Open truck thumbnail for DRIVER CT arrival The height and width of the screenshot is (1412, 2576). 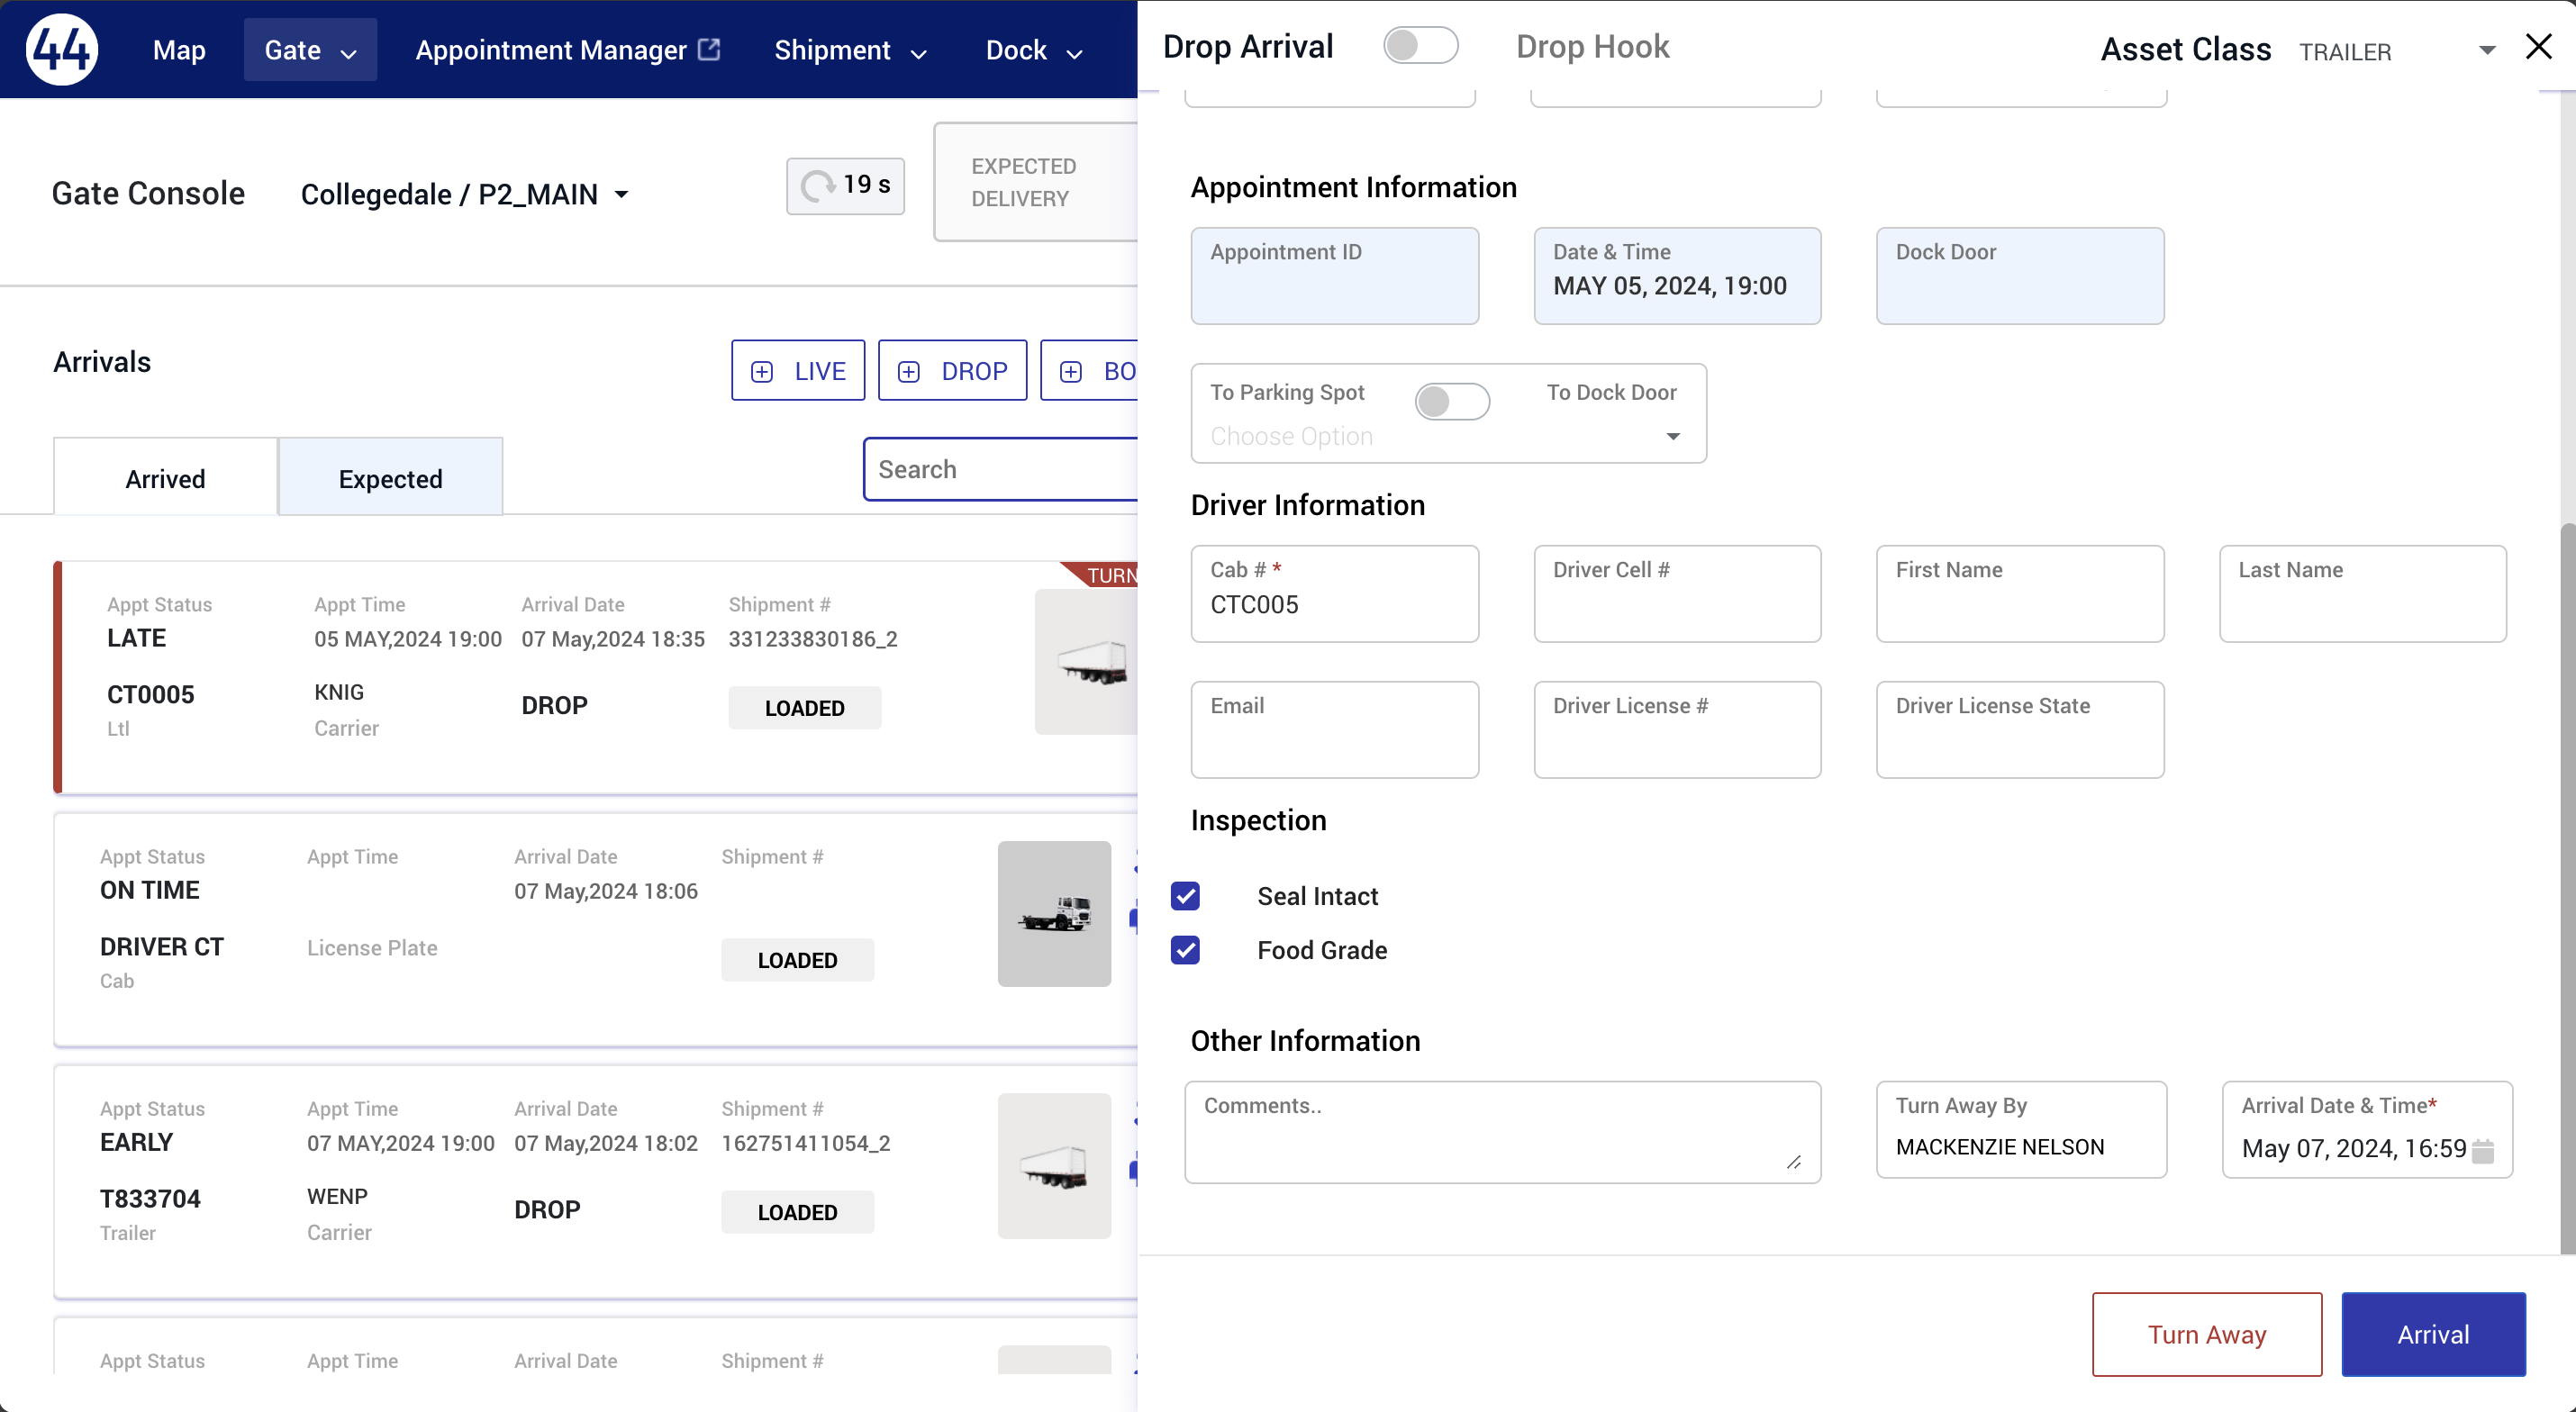(x=1054, y=914)
